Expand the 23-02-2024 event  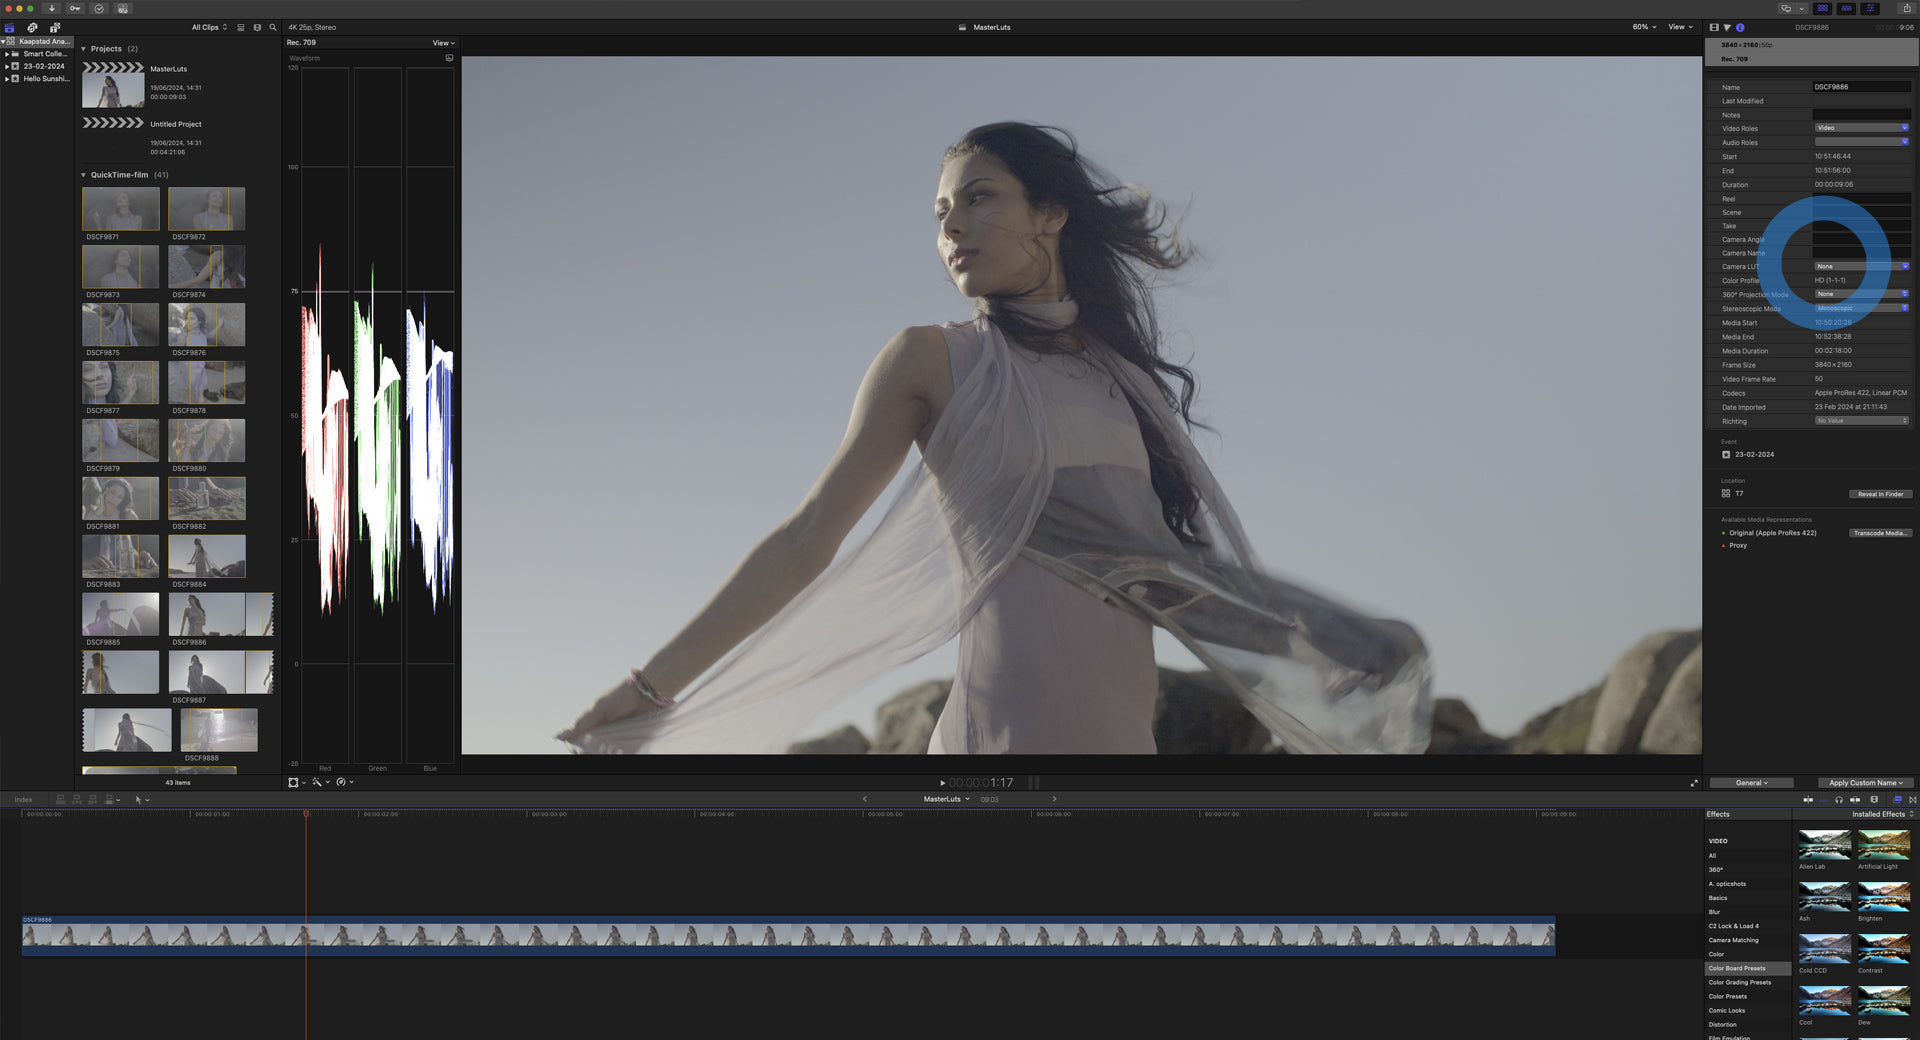pos(7,66)
